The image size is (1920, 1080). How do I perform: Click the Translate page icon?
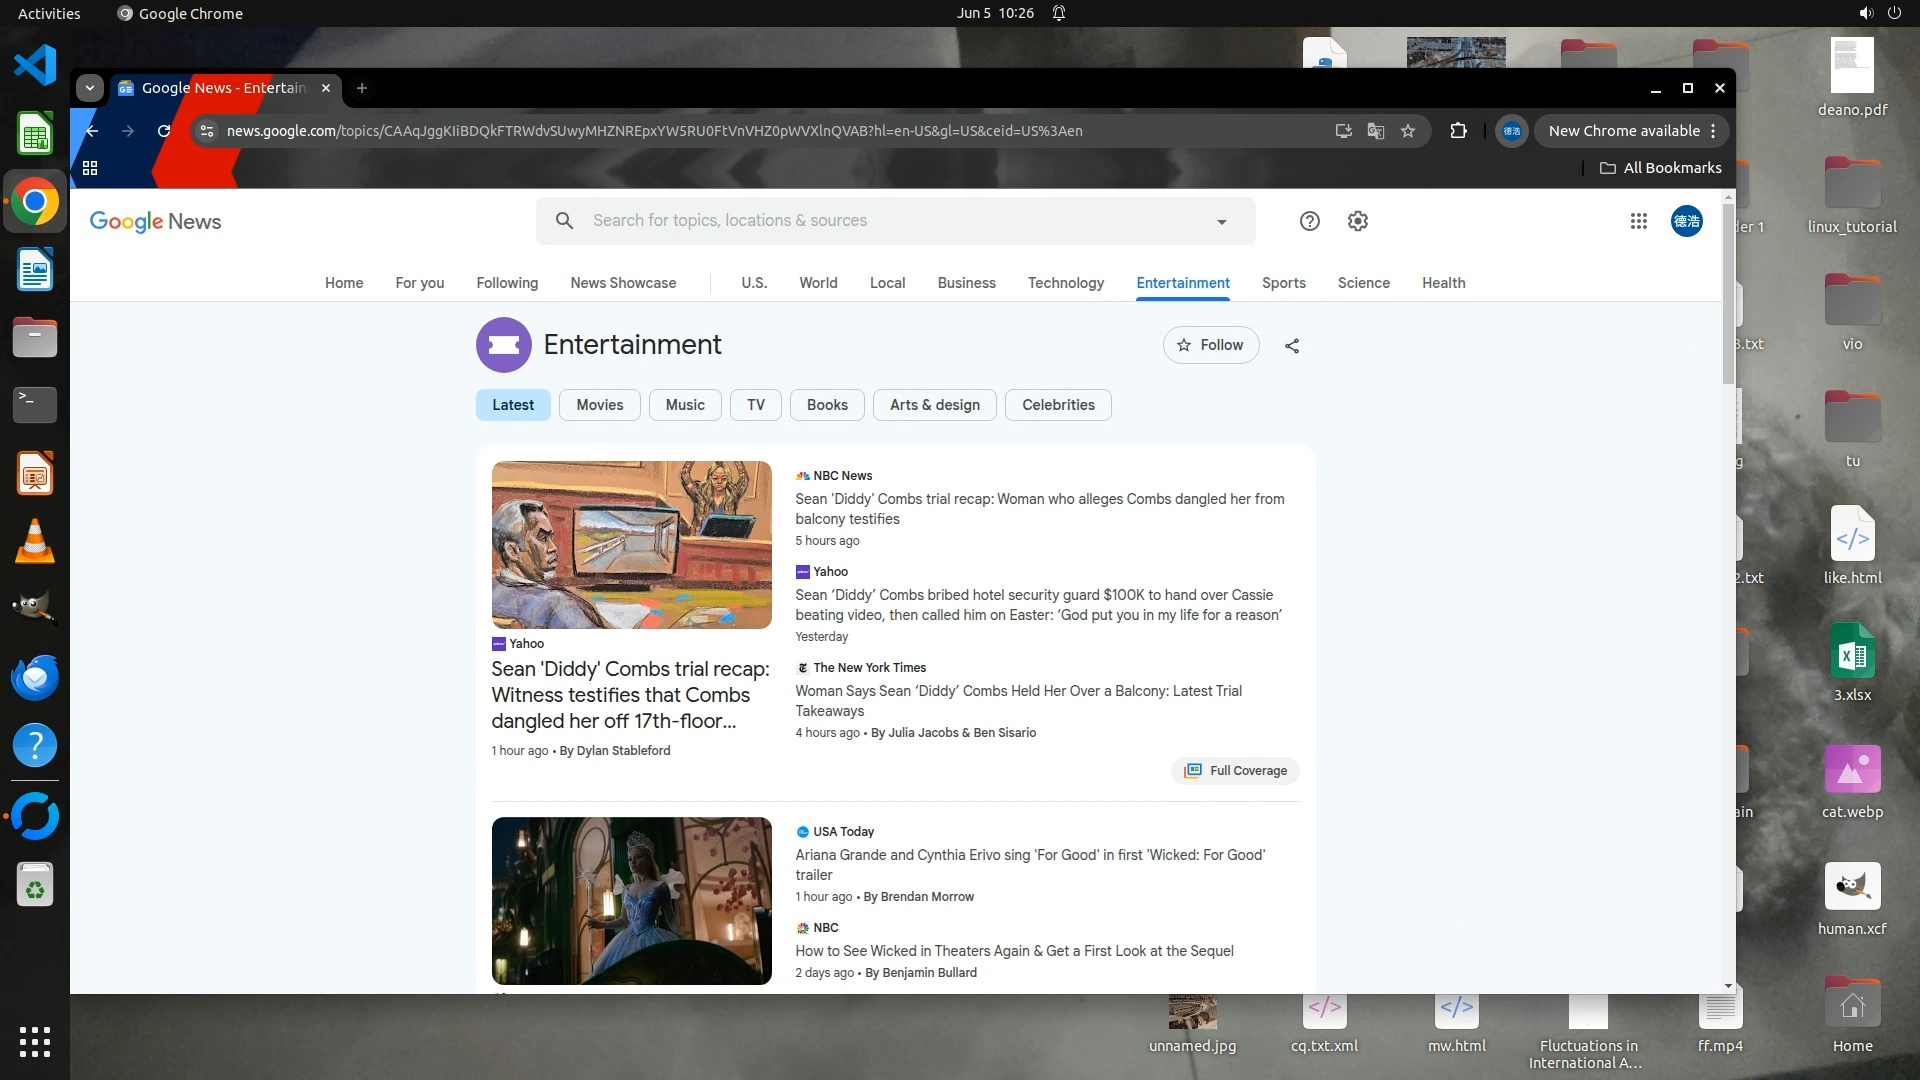[x=1376, y=131]
